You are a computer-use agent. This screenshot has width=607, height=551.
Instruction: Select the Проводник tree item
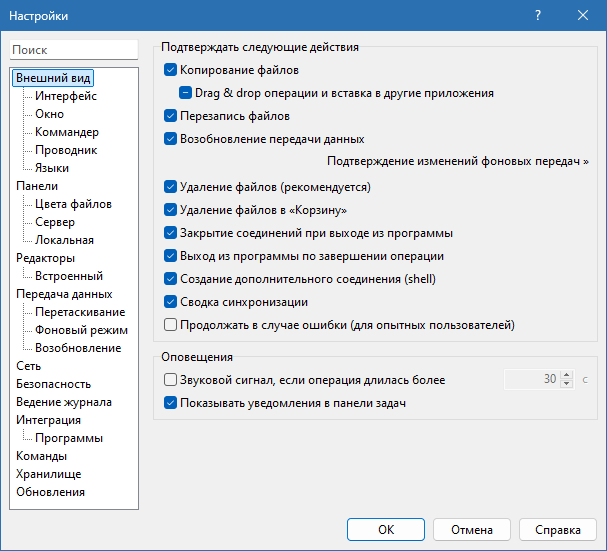(66, 150)
